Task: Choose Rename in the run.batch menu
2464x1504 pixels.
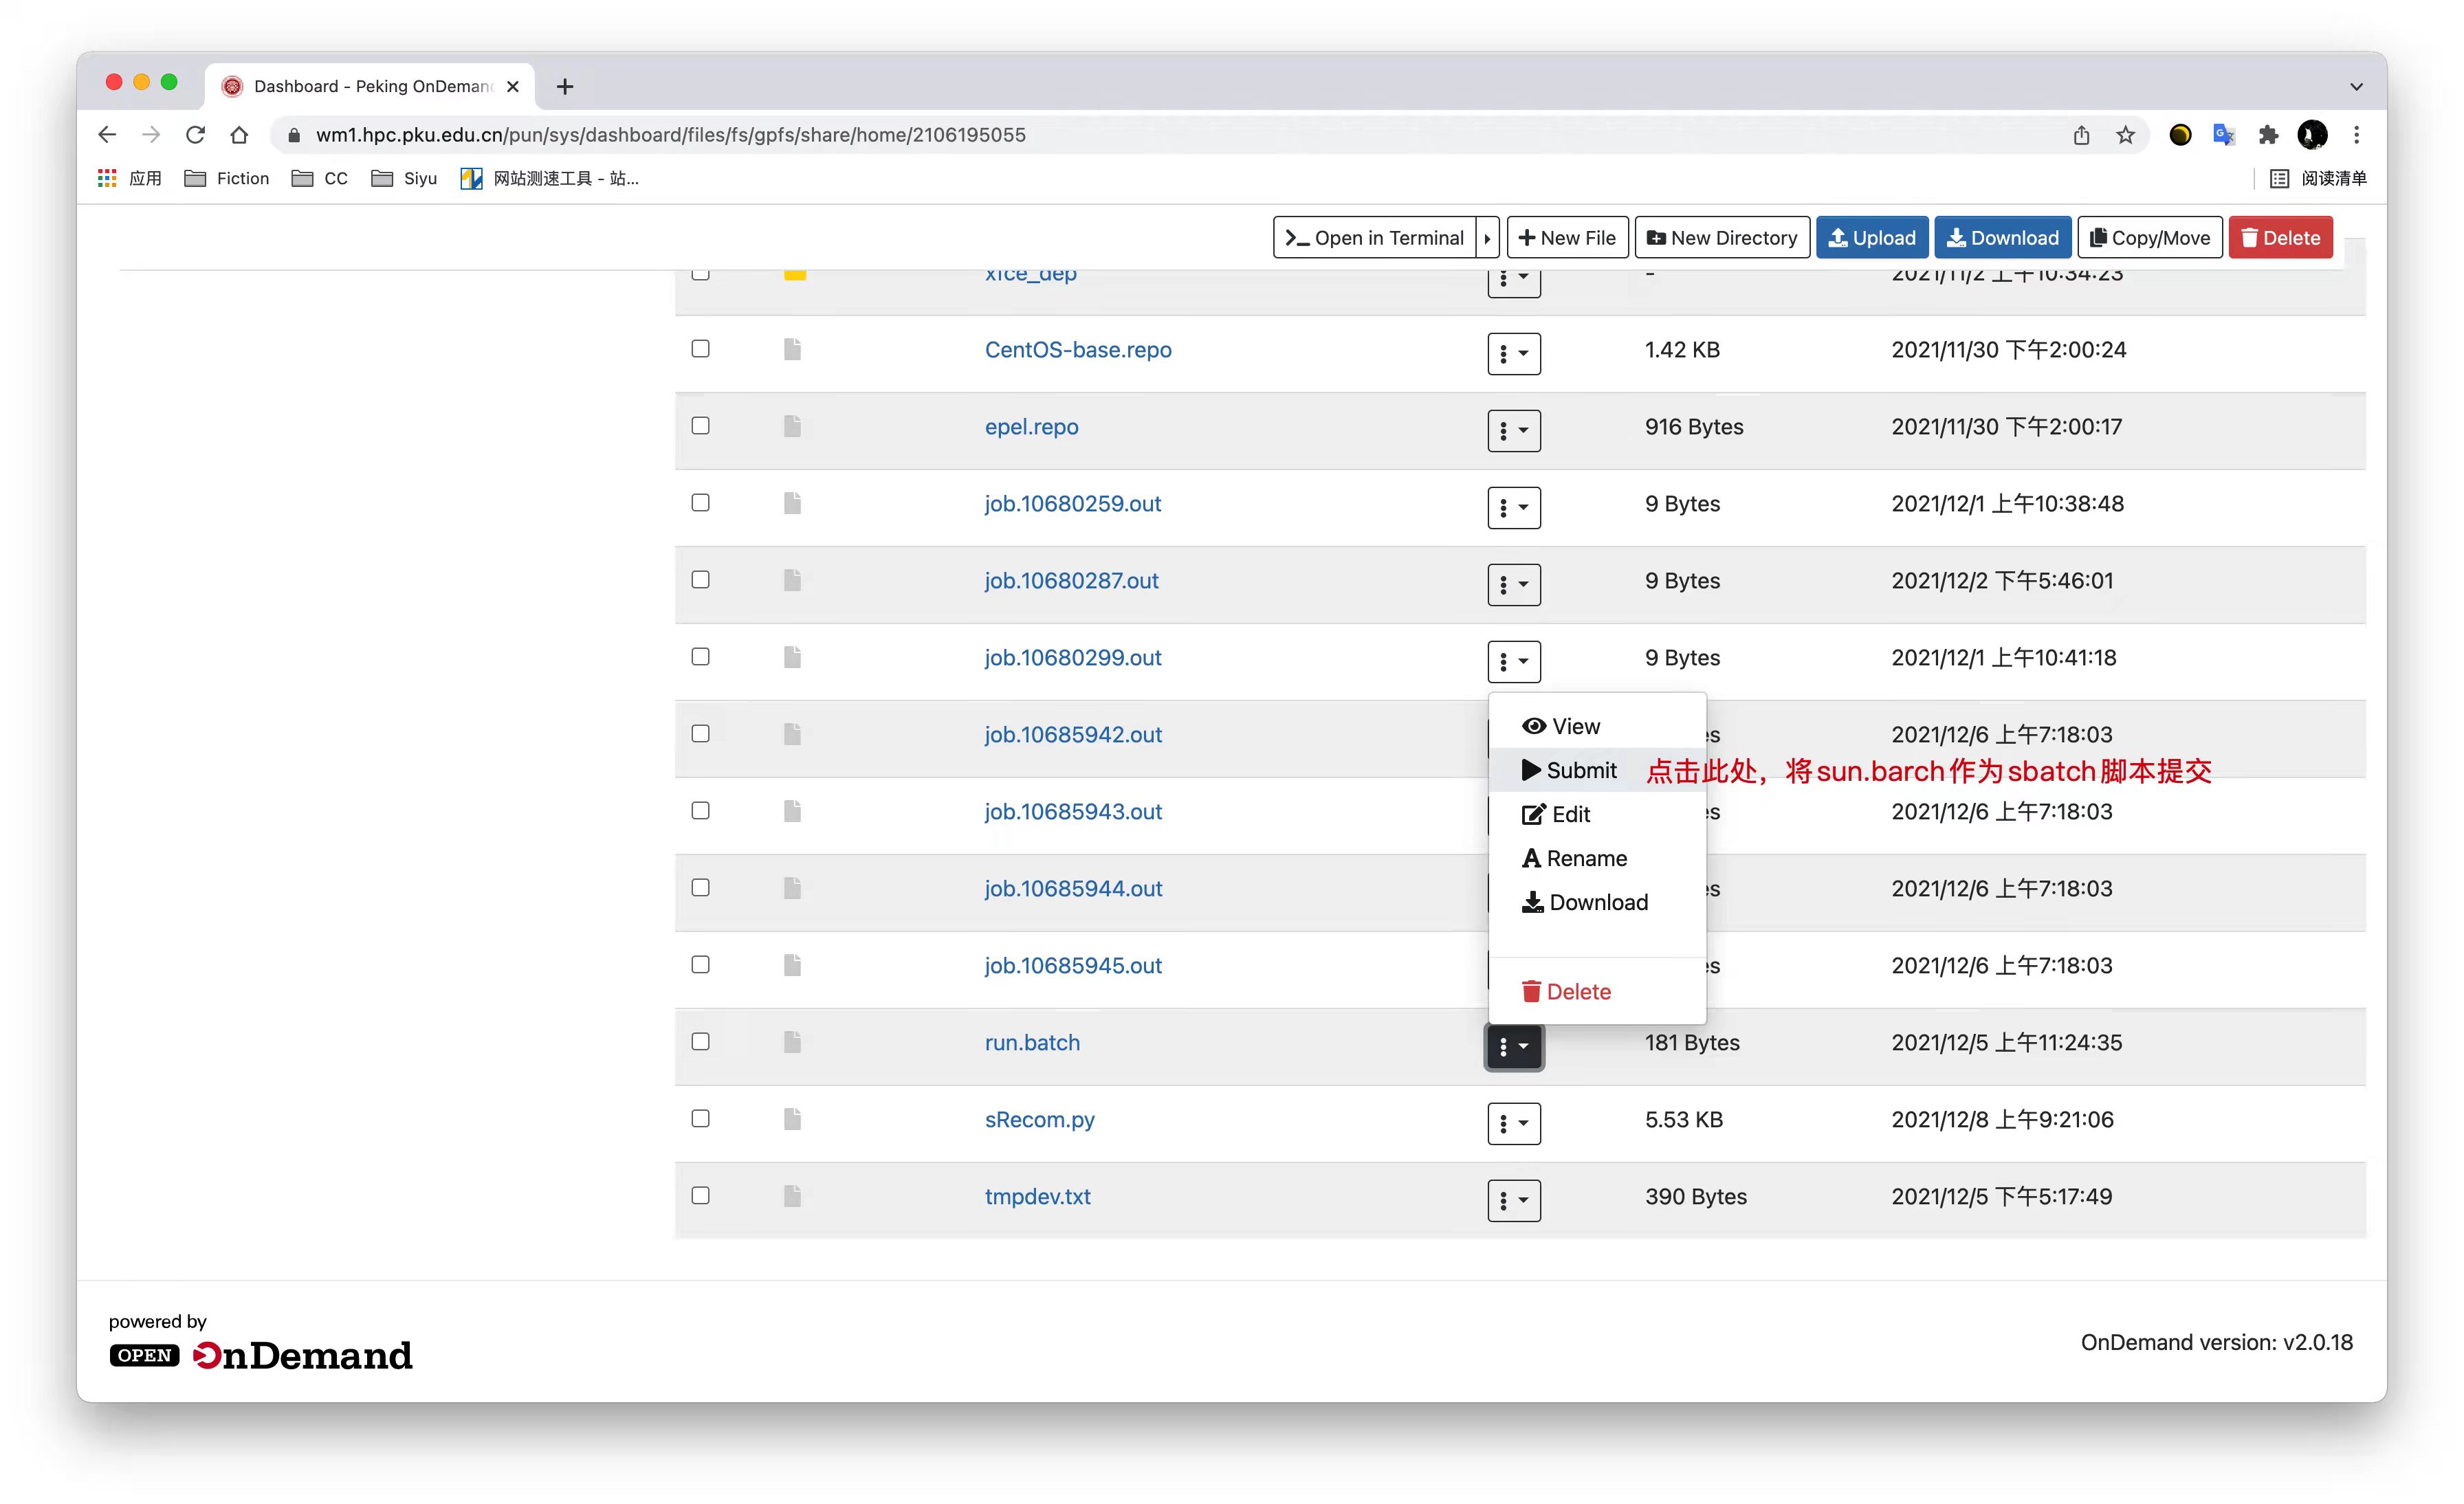Action: point(1597,858)
